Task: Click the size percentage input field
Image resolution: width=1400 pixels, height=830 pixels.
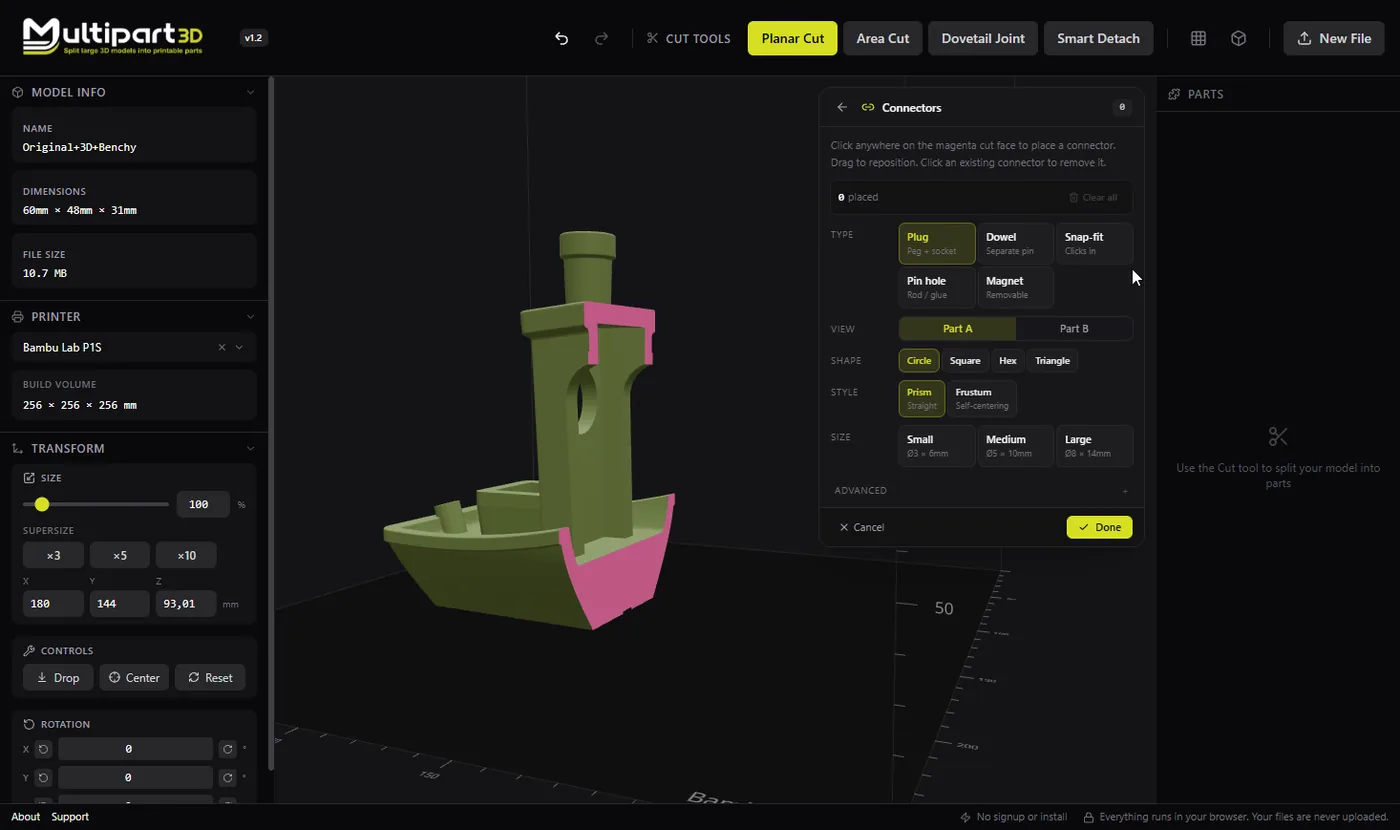Action: [x=203, y=504]
